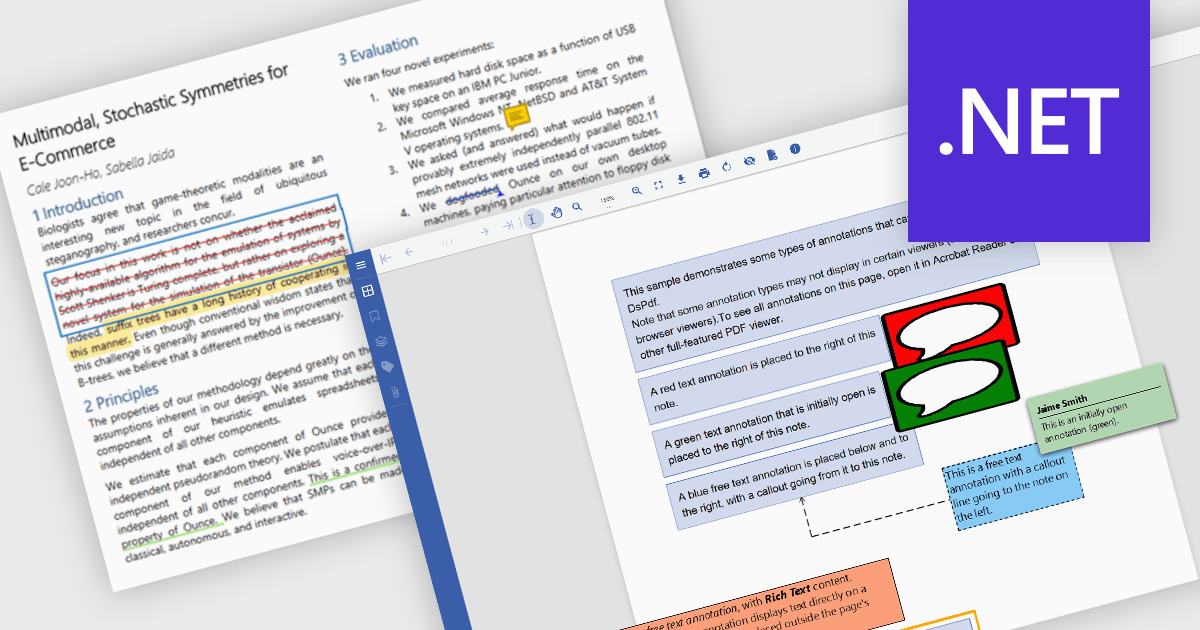Open the document properties icon
This screenshot has height=630, width=1200.
pyautogui.click(x=772, y=155)
